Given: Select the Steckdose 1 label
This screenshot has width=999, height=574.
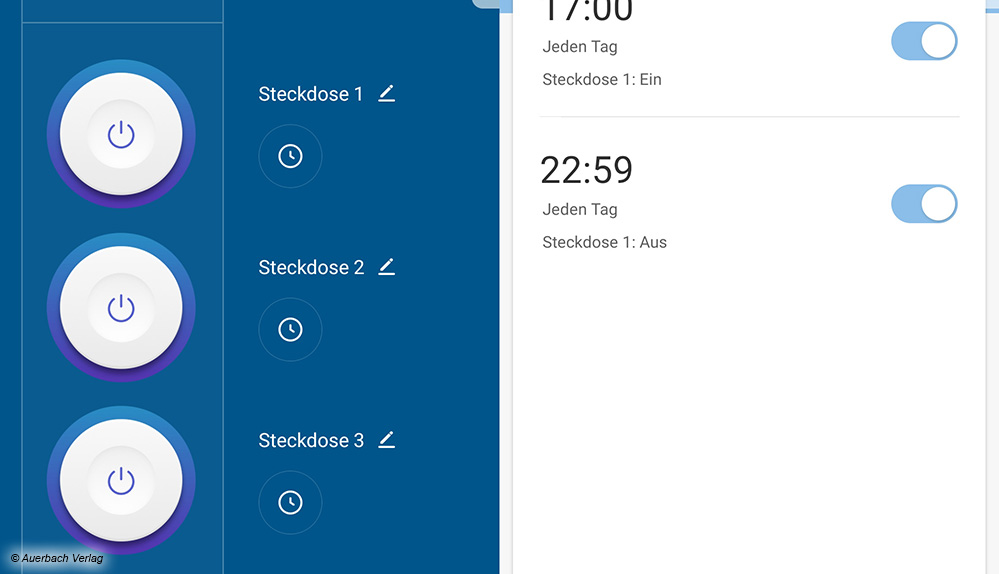Looking at the screenshot, I should tap(311, 94).
